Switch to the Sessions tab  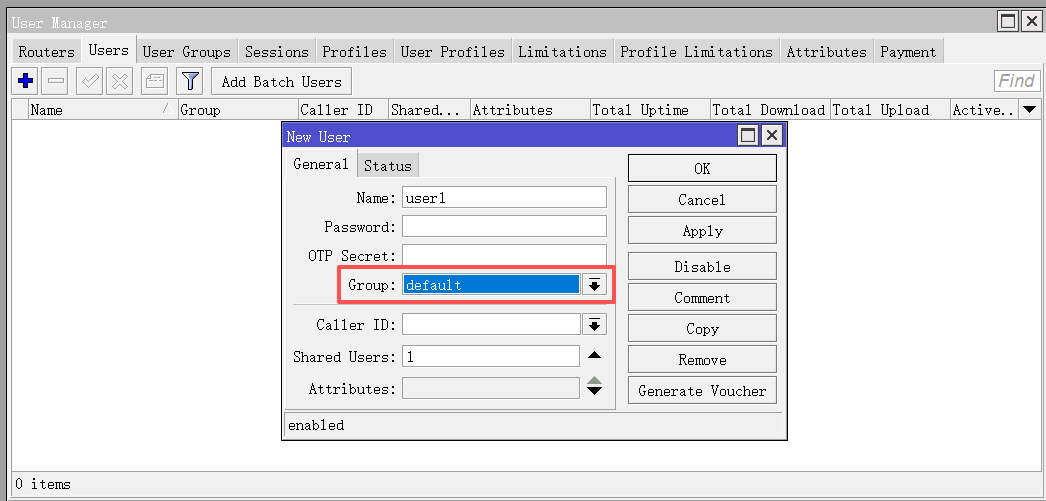276,52
